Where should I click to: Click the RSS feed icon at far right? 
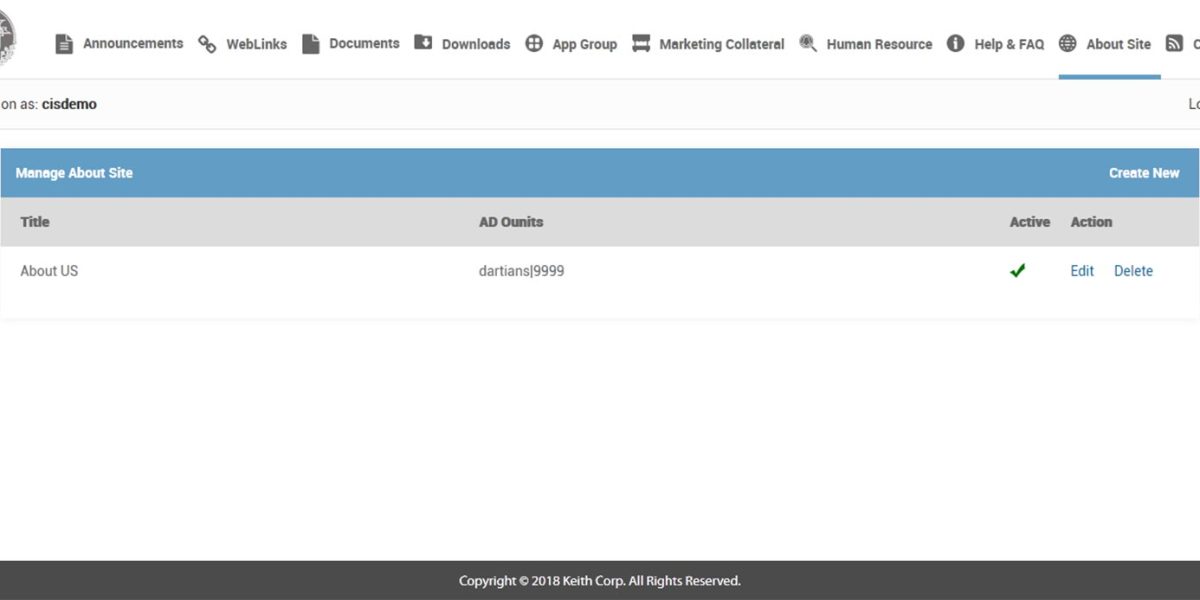coord(1176,43)
